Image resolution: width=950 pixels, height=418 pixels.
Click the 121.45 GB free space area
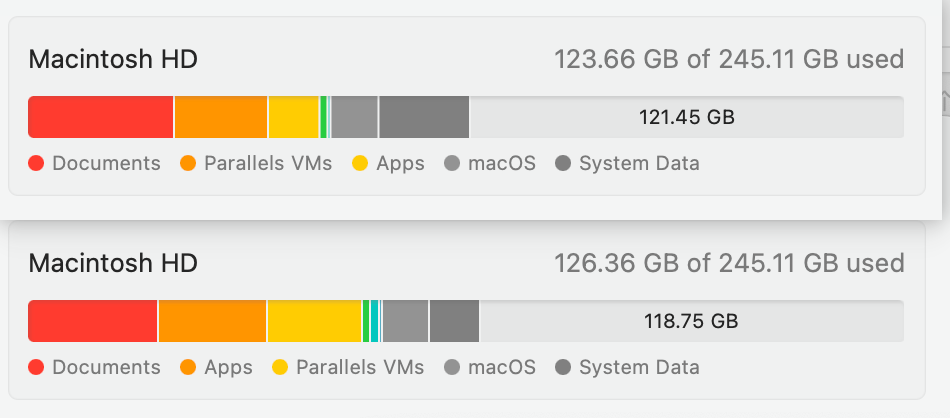tap(686, 117)
